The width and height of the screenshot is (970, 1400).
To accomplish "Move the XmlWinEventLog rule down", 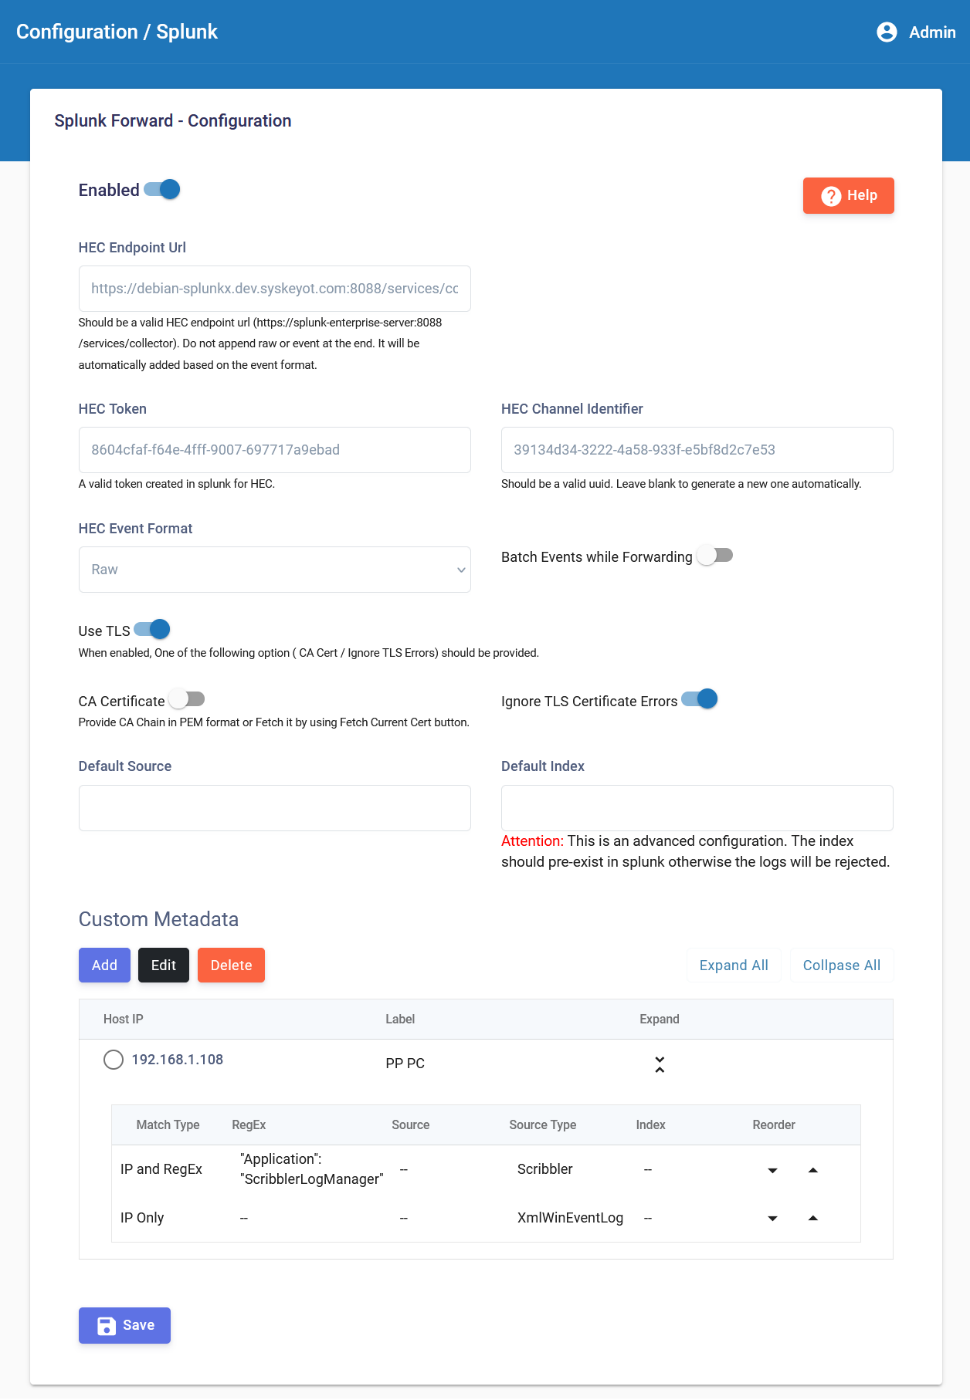I will [x=772, y=1218].
